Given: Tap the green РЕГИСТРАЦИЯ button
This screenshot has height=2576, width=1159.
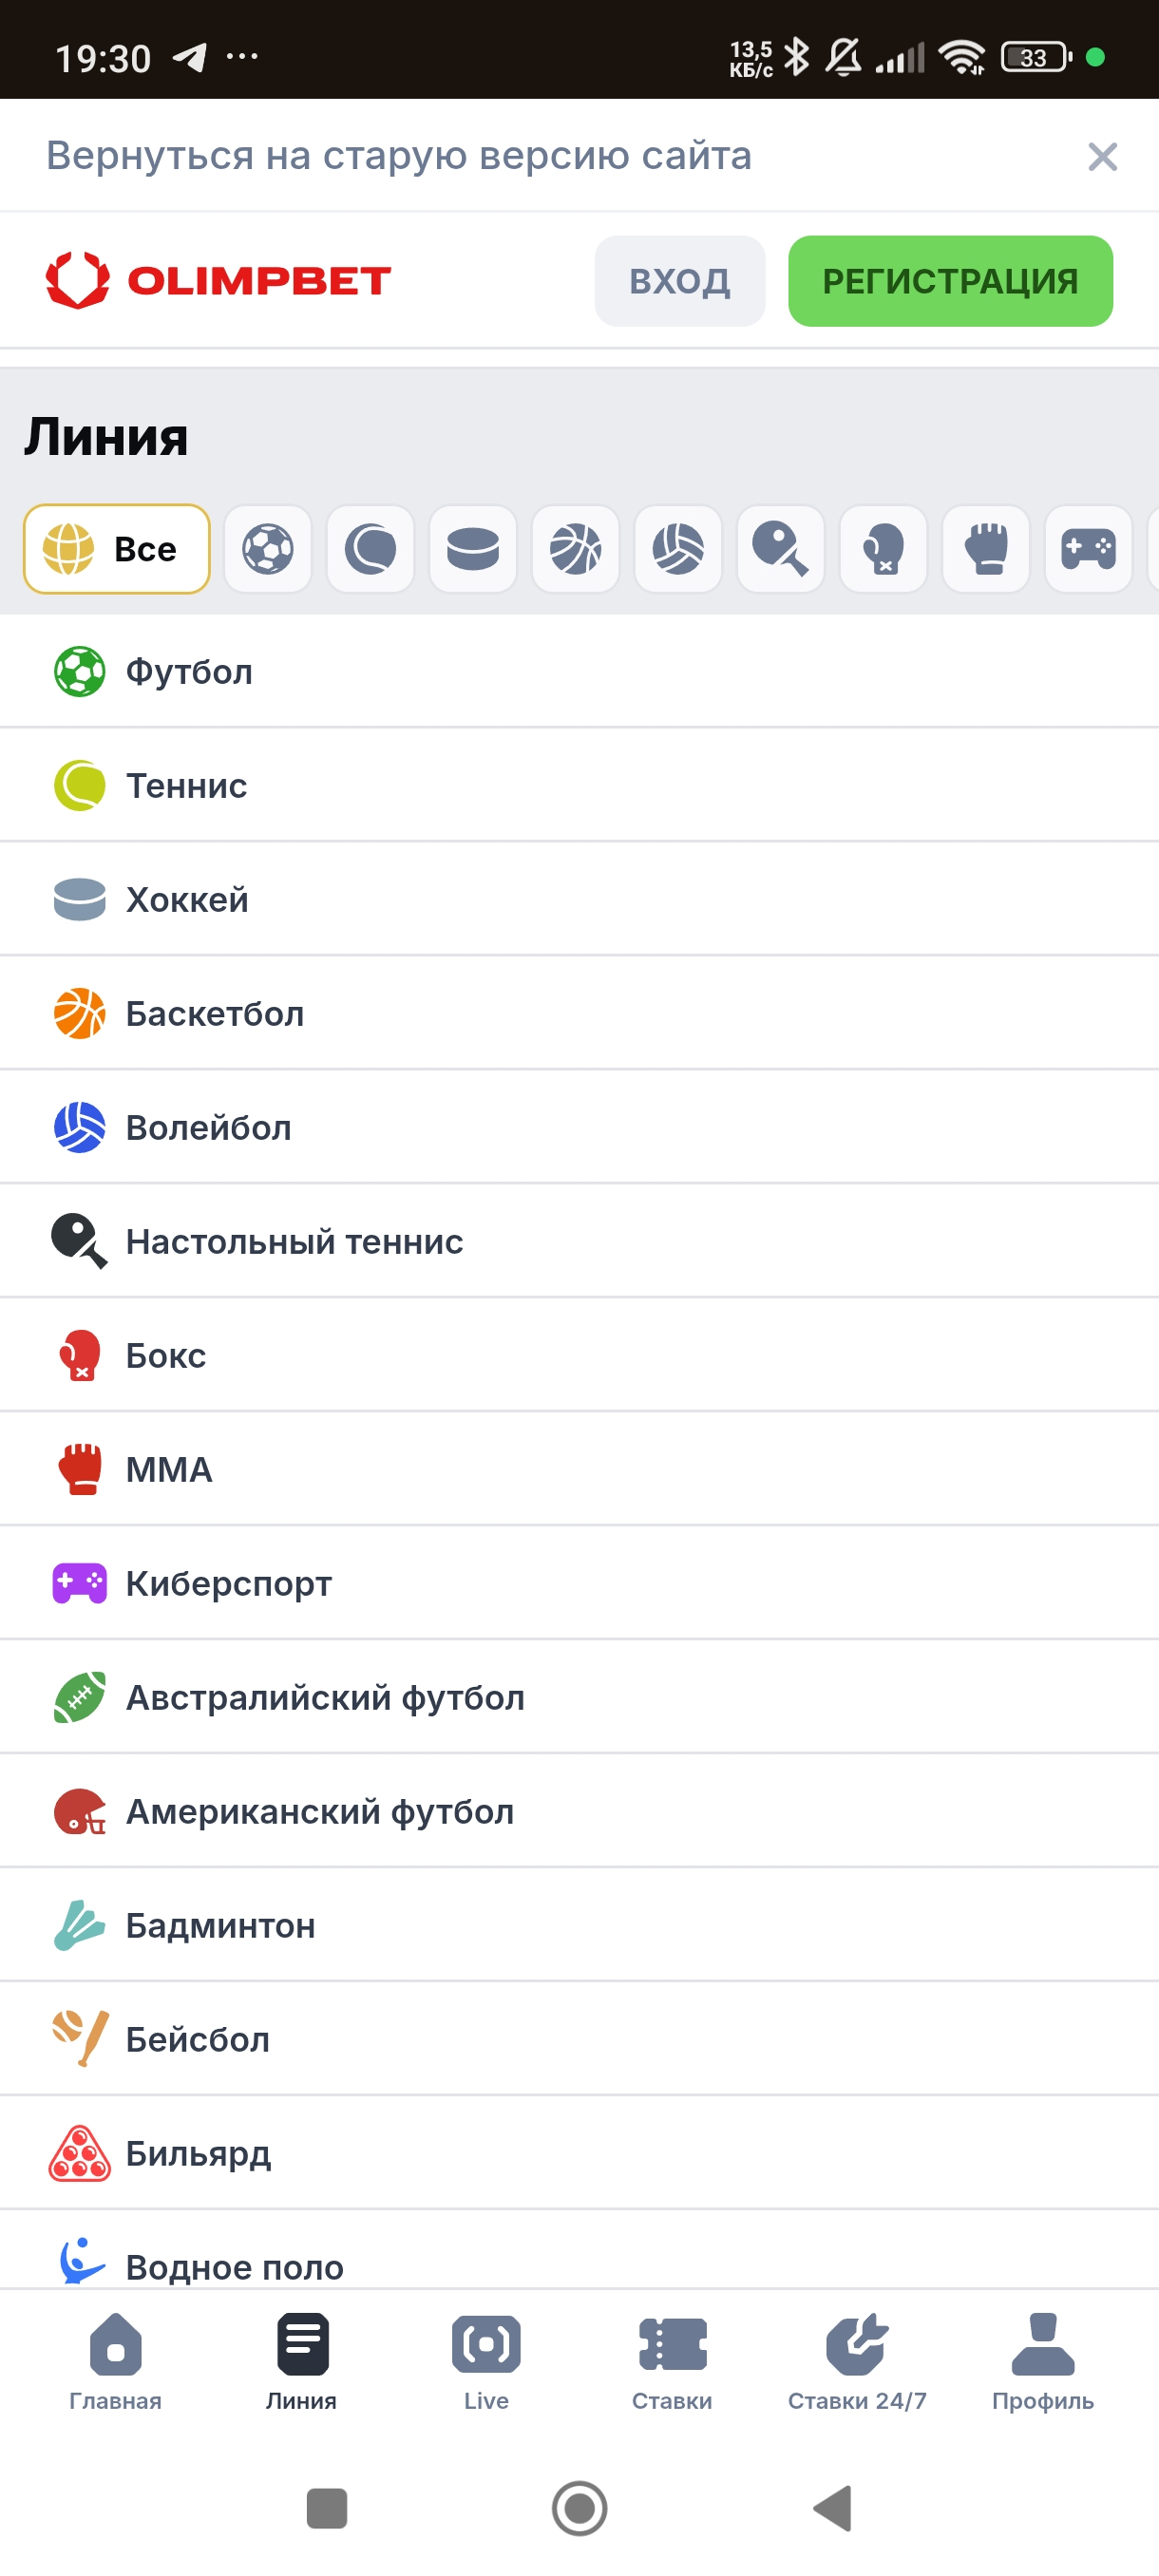Looking at the screenshot, I should tap(950, 281).
